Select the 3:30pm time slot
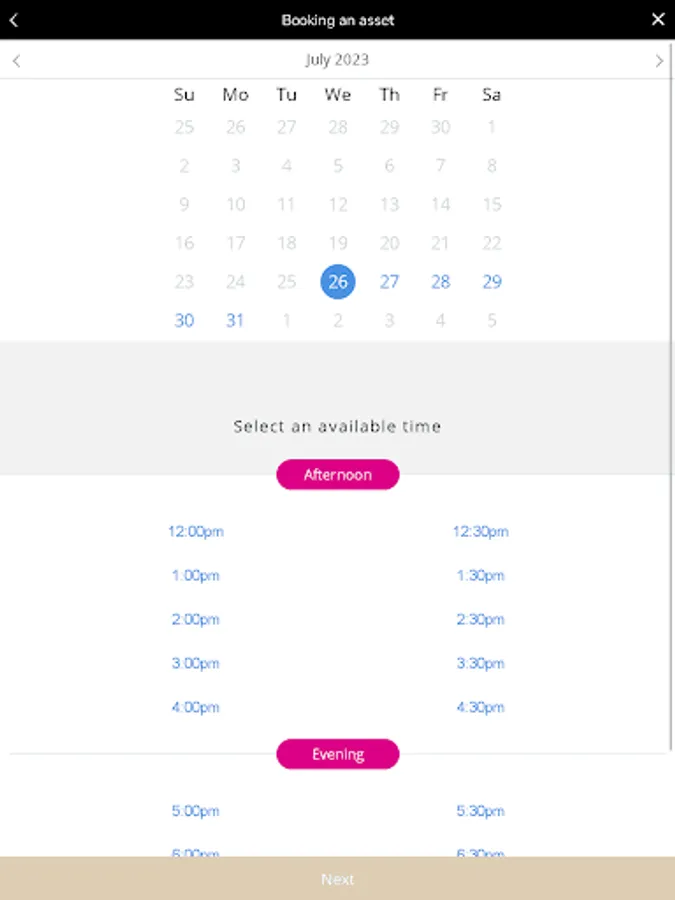 (x=480, y=664)
